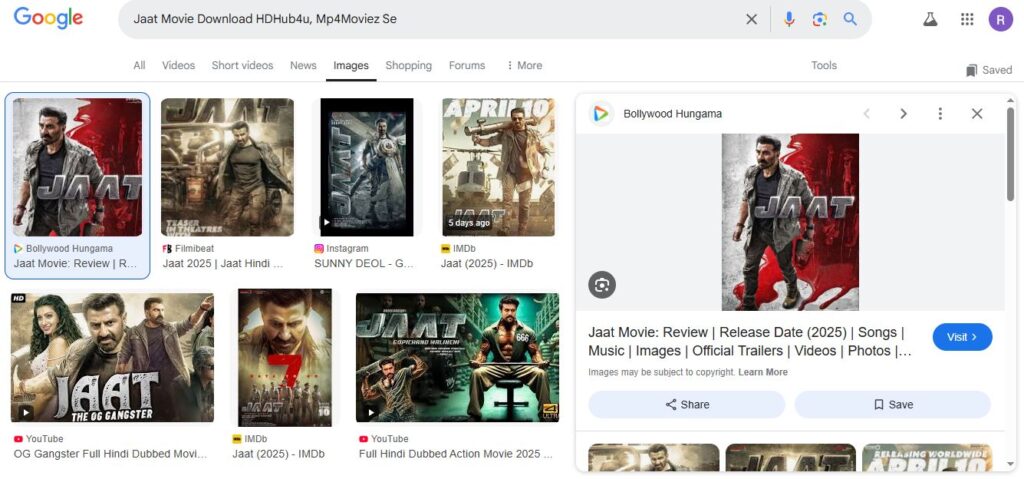Select Bollywood Hungama Jaat poster thumbnail
Viewport: 1024px width, 479px height.
tap(78, 167)
